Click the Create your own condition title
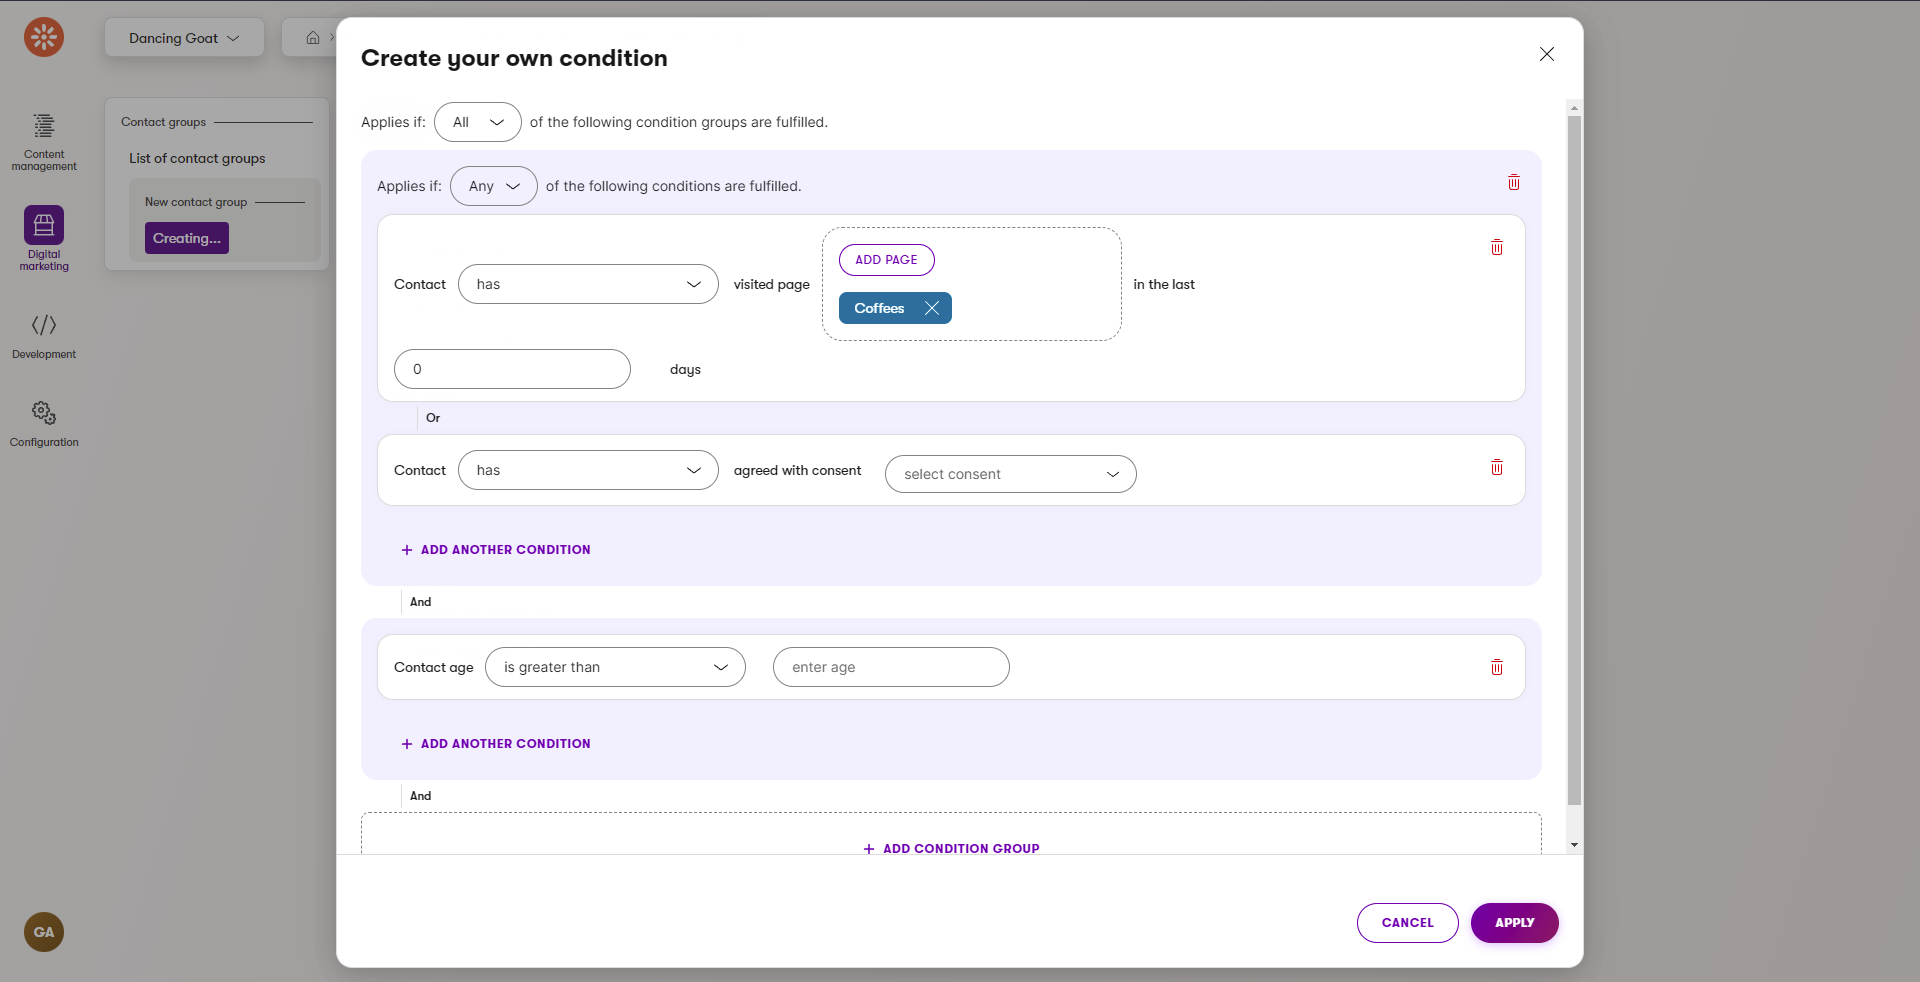The image size is (1920, 982). coord(514,58)
